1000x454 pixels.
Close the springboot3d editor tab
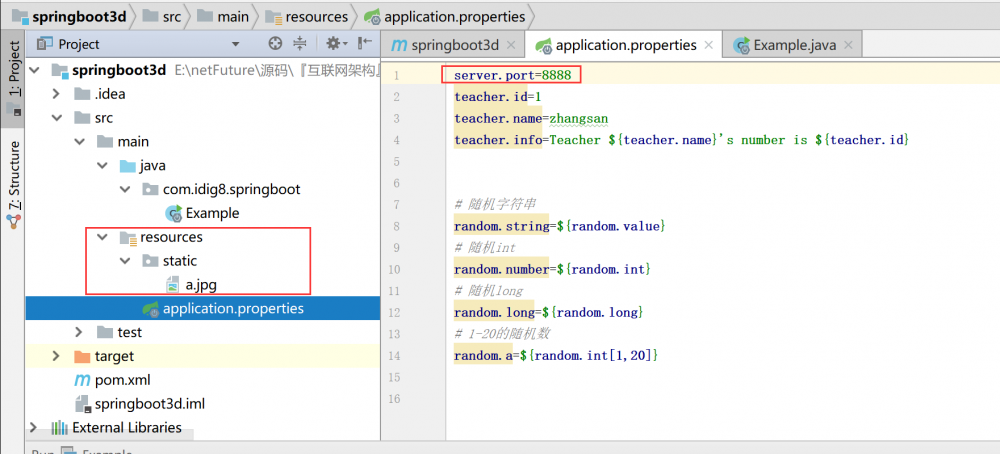pos(512,45)
